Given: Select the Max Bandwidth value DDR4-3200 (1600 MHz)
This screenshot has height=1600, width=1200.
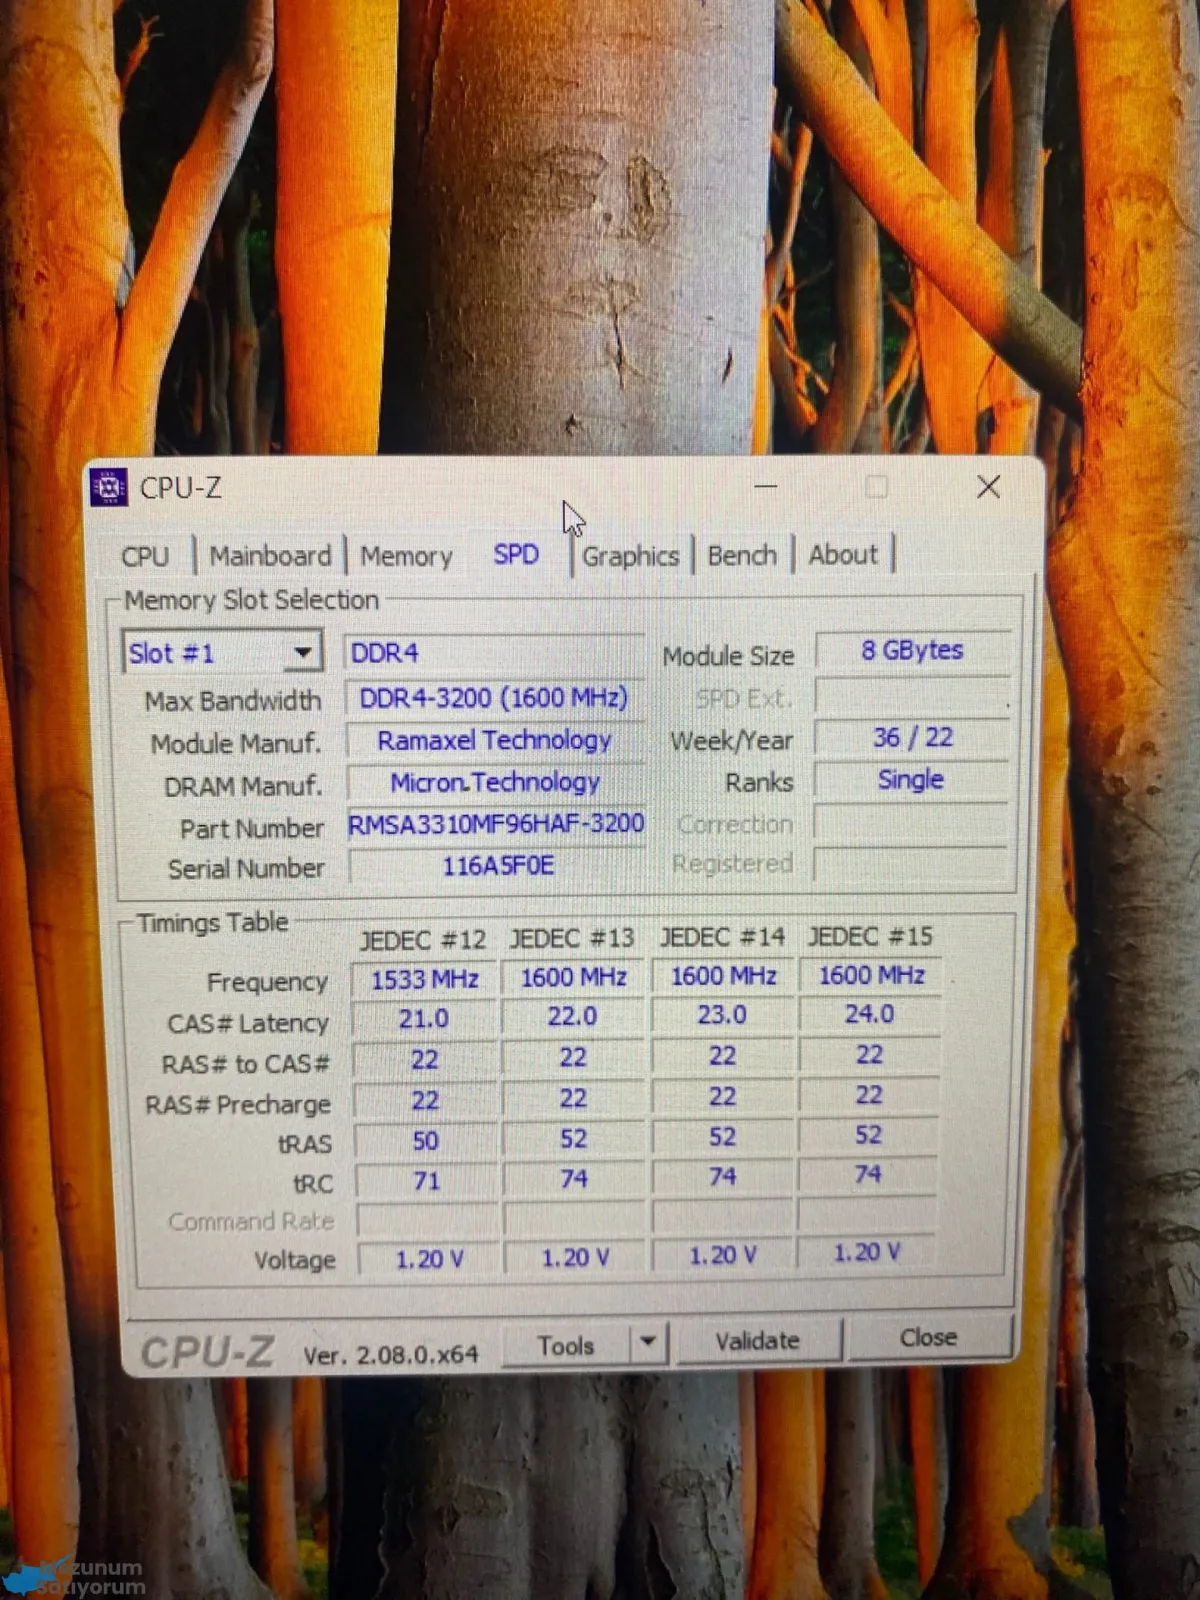Looking at the screenshot, I should pos(494,697).
